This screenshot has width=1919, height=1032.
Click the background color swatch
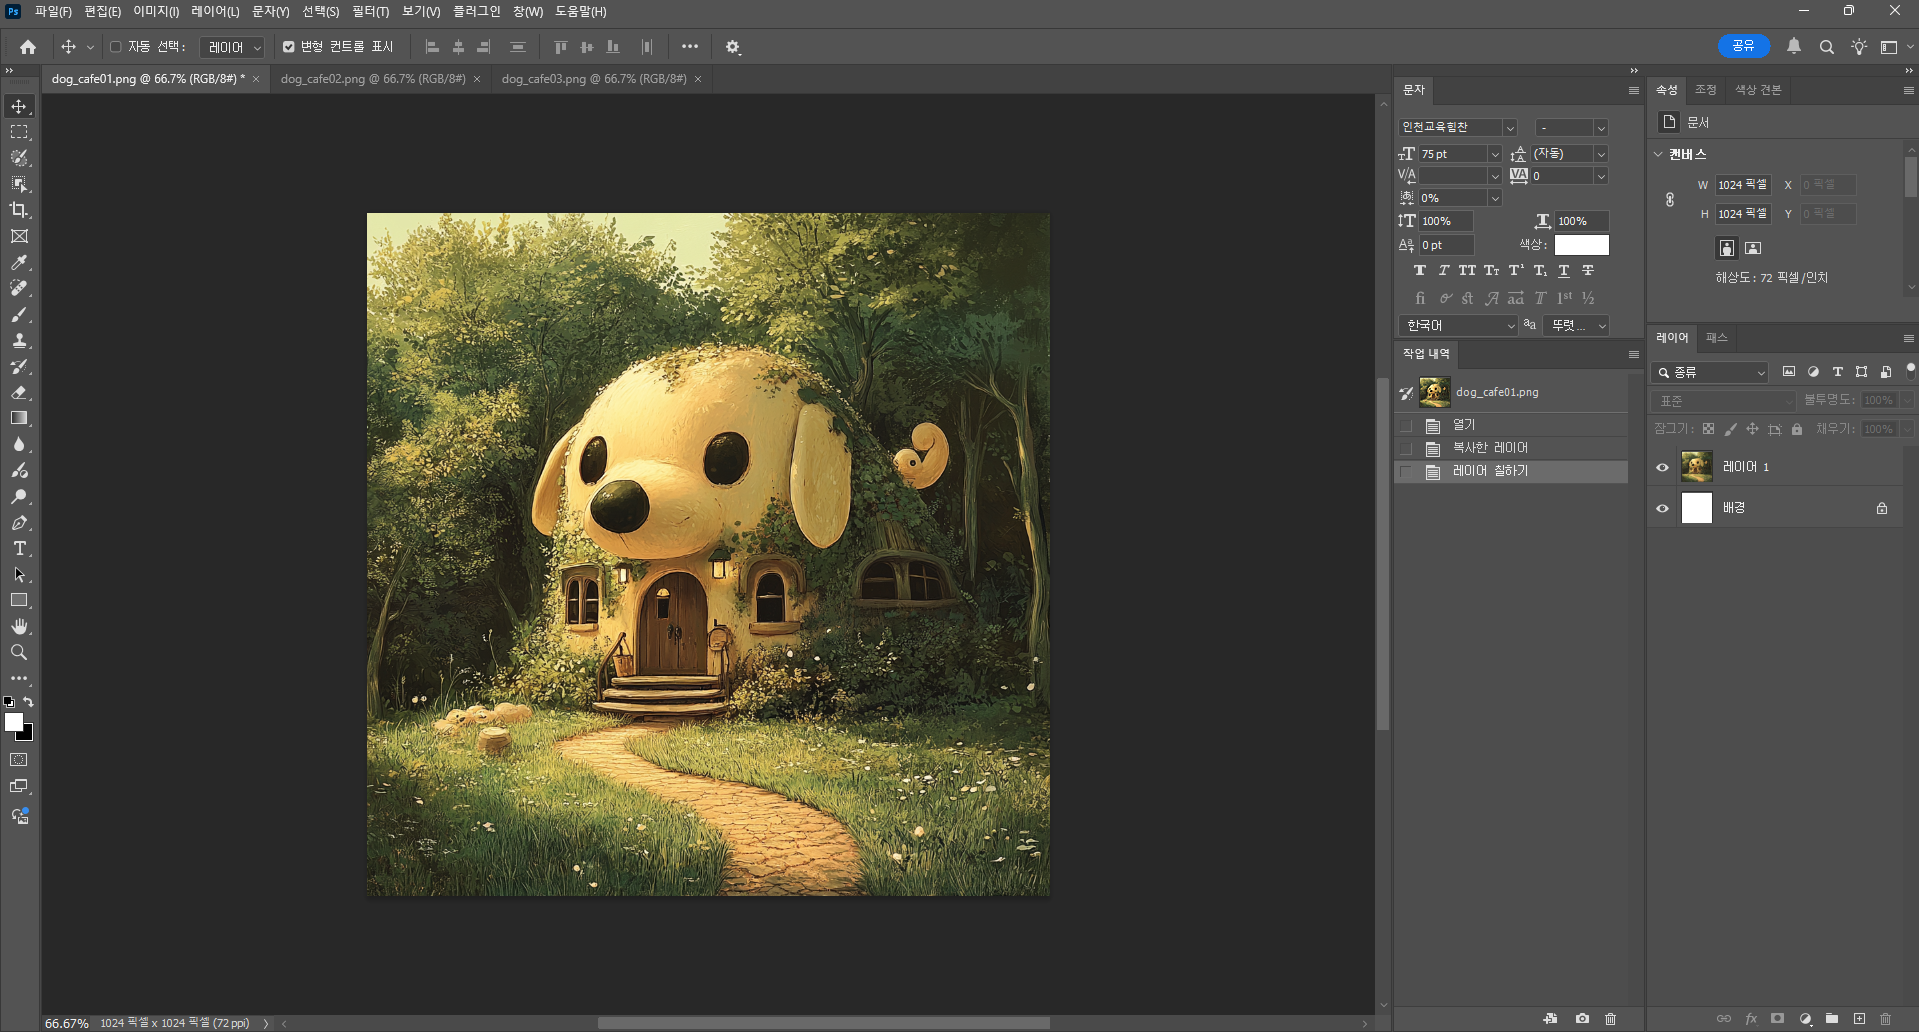[27, 735]
